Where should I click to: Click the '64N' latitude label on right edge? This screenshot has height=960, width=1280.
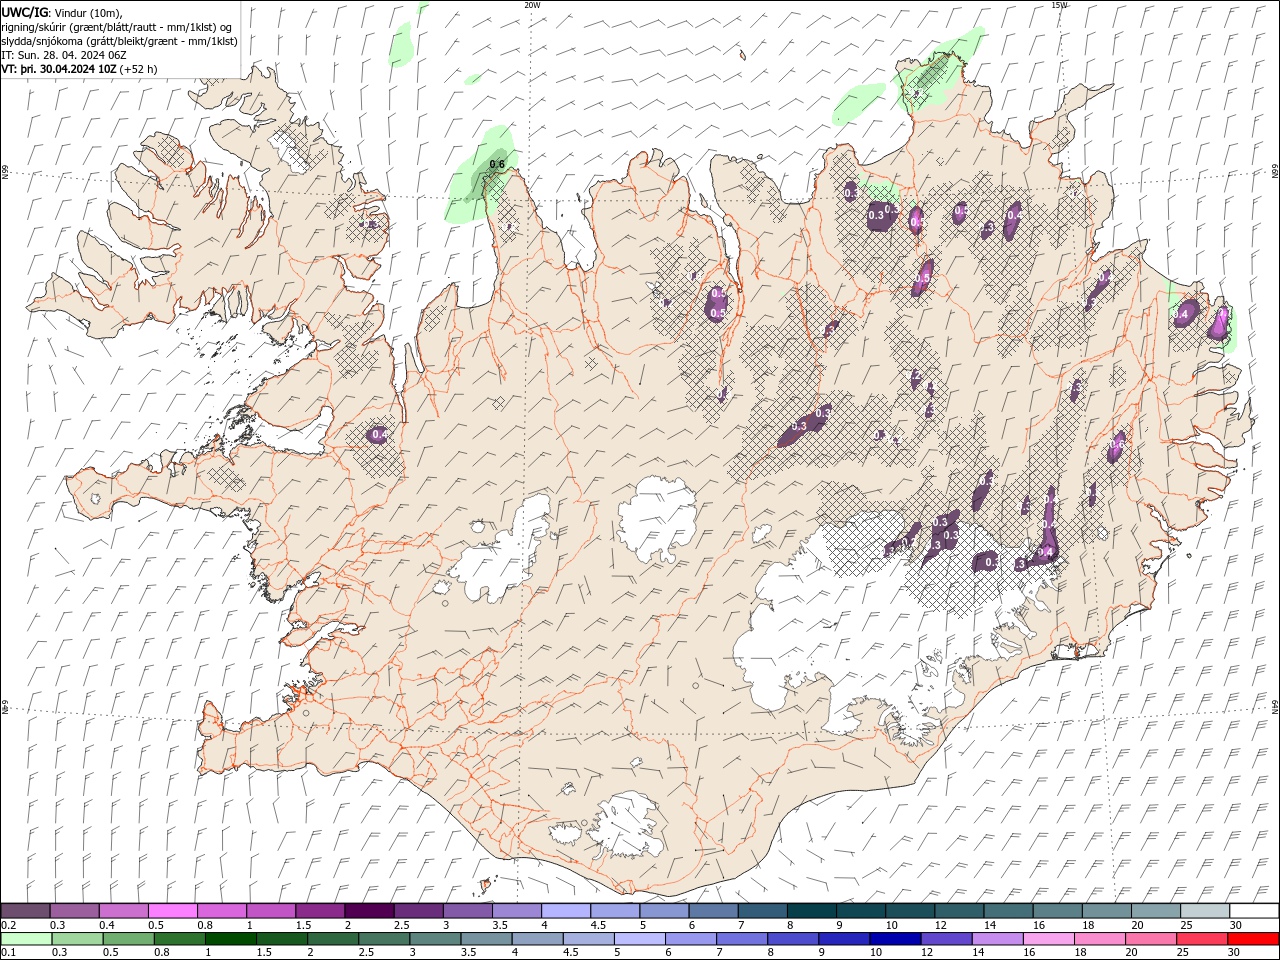click(x=1275, y=706)
